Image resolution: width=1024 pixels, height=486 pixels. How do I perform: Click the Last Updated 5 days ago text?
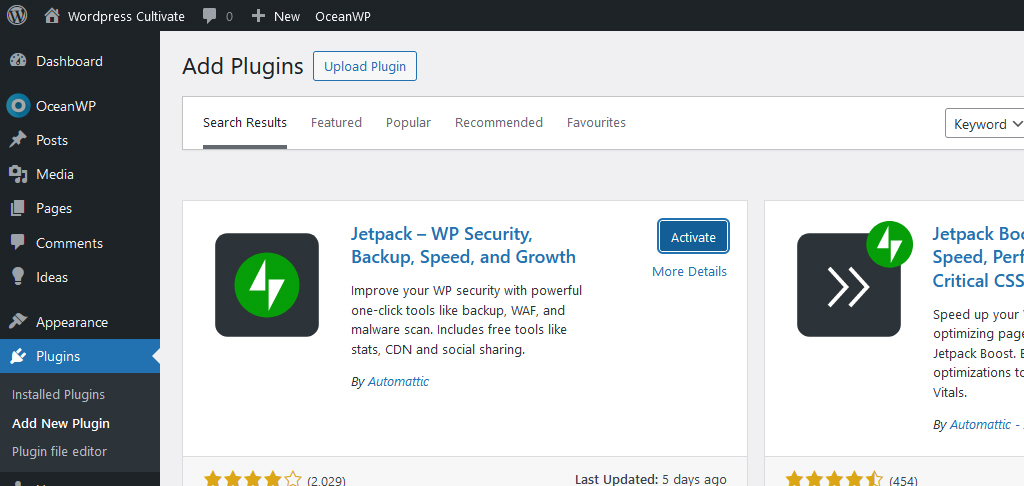coord(650,479)
